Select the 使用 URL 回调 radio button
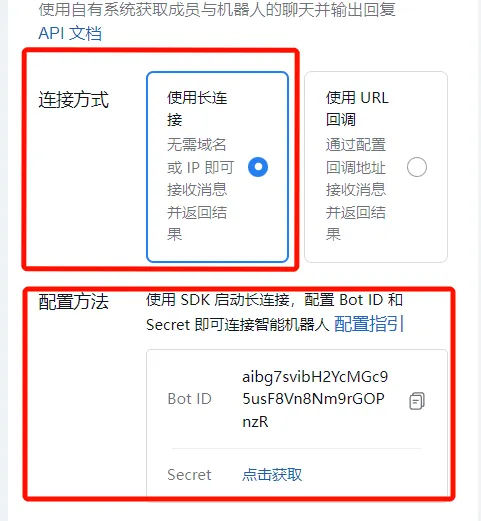This screenshot has height=521, width=481. 417,167
